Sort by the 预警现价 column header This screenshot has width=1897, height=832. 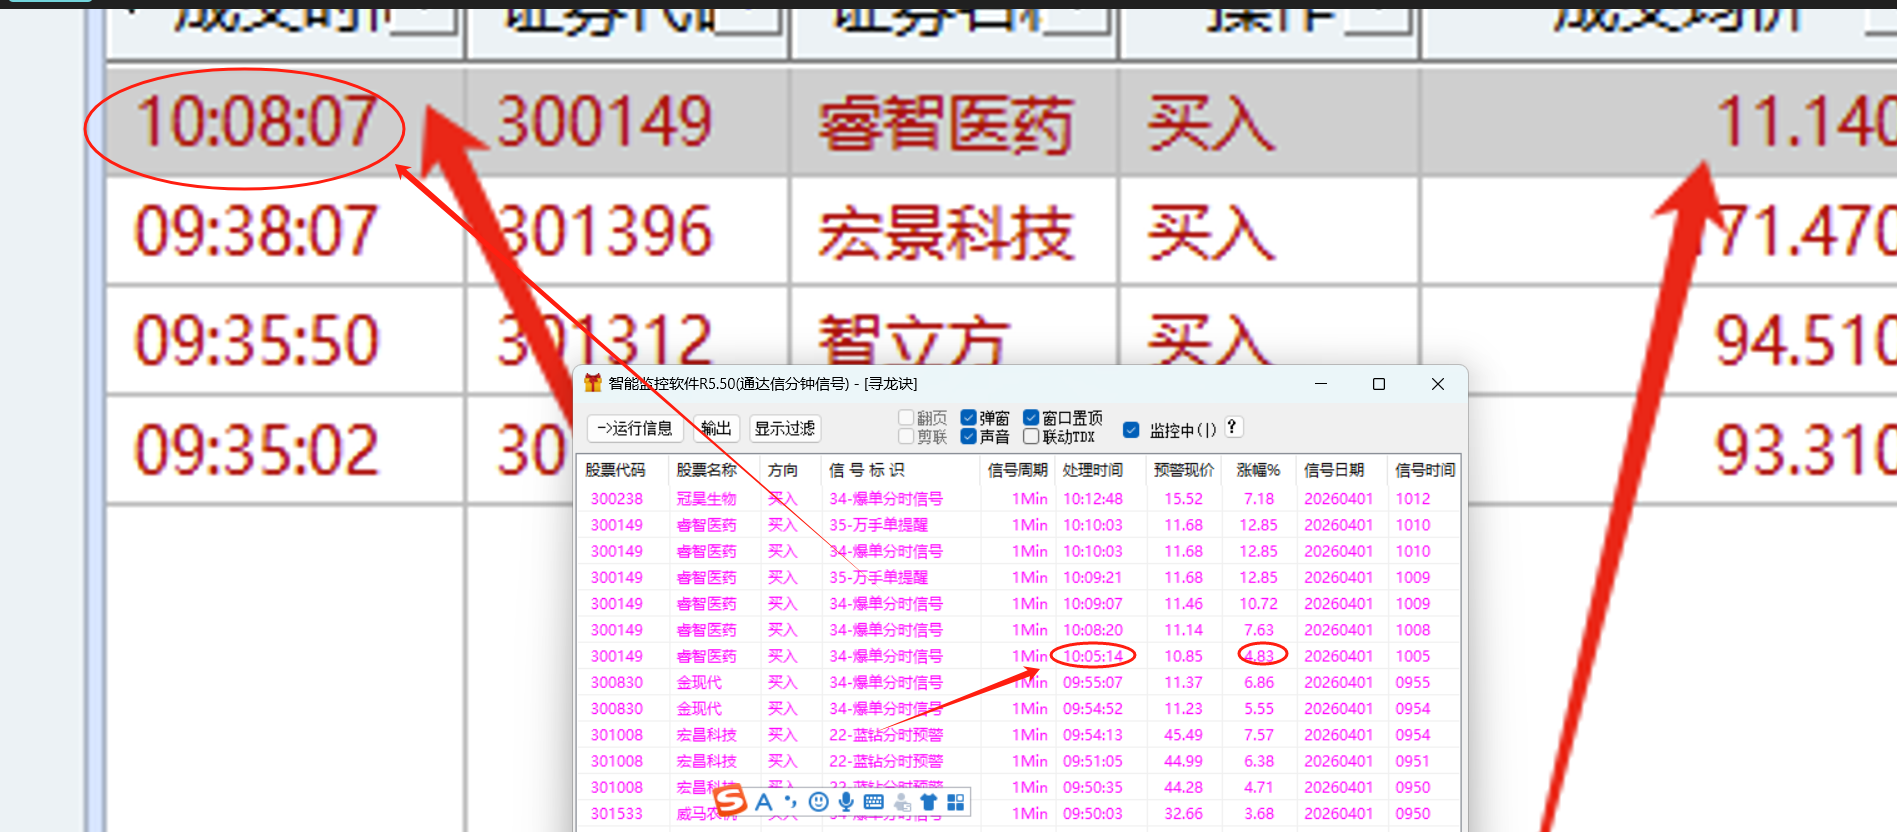(1184, 470)
